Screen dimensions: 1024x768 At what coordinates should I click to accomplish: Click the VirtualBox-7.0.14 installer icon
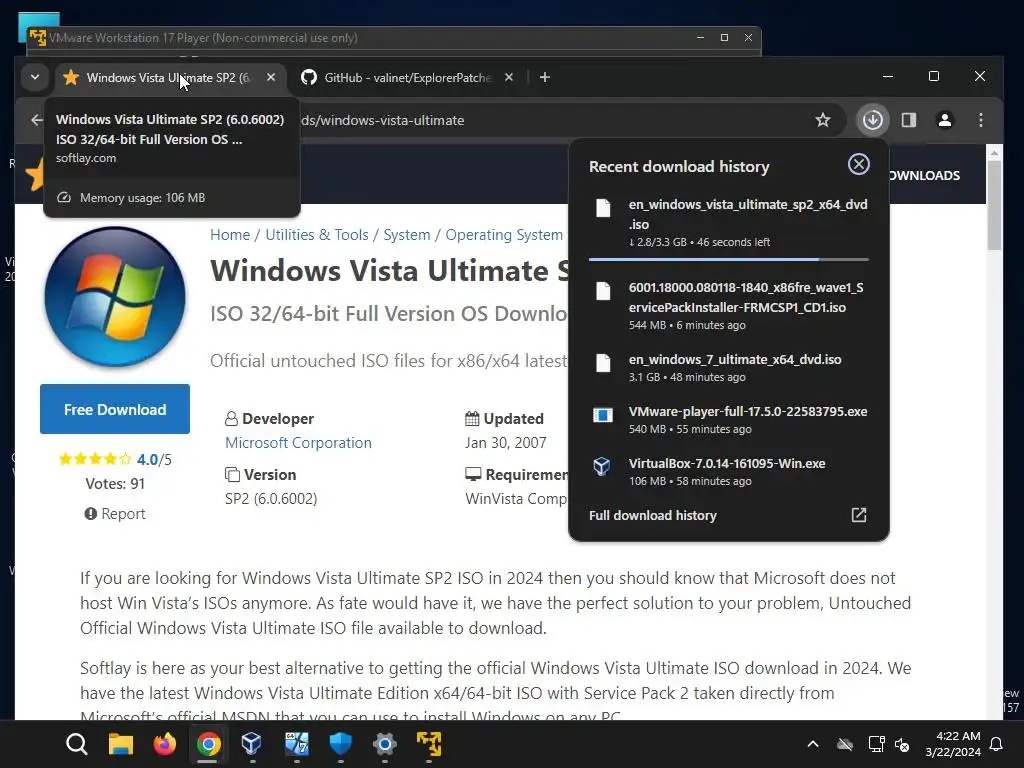(601, 466)
